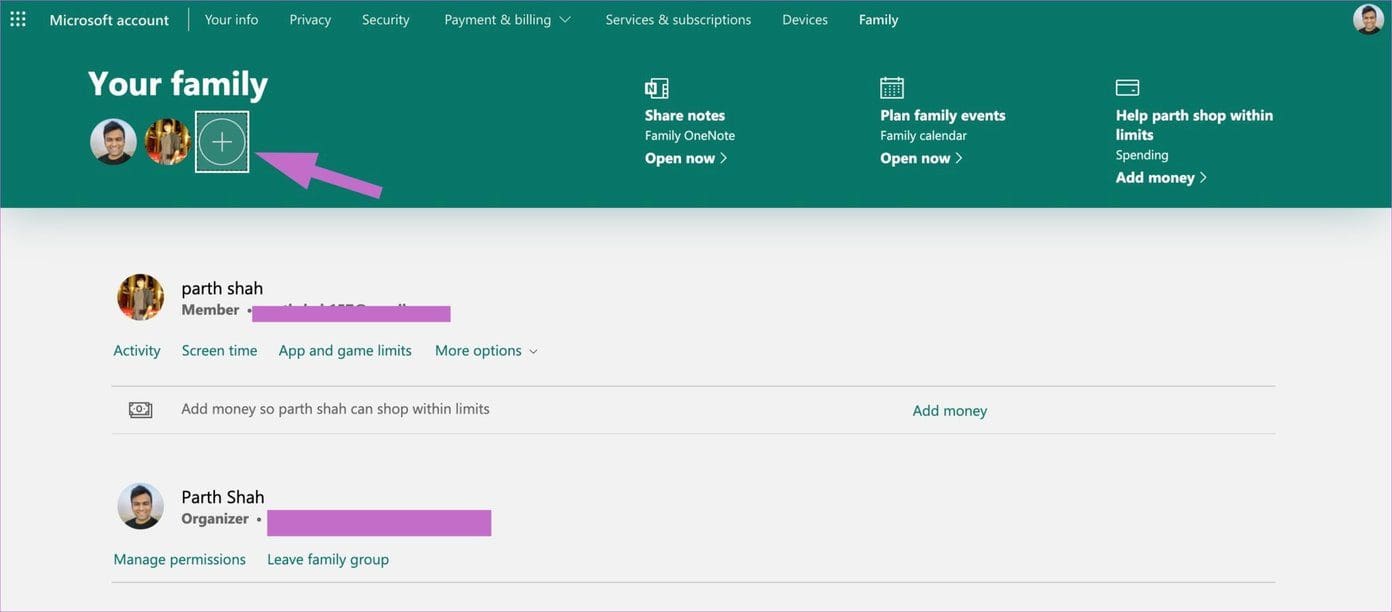This screenshot has width=1392, height=612.
Task: Click the Plan family events heading
Action: (x=943, y=115)
